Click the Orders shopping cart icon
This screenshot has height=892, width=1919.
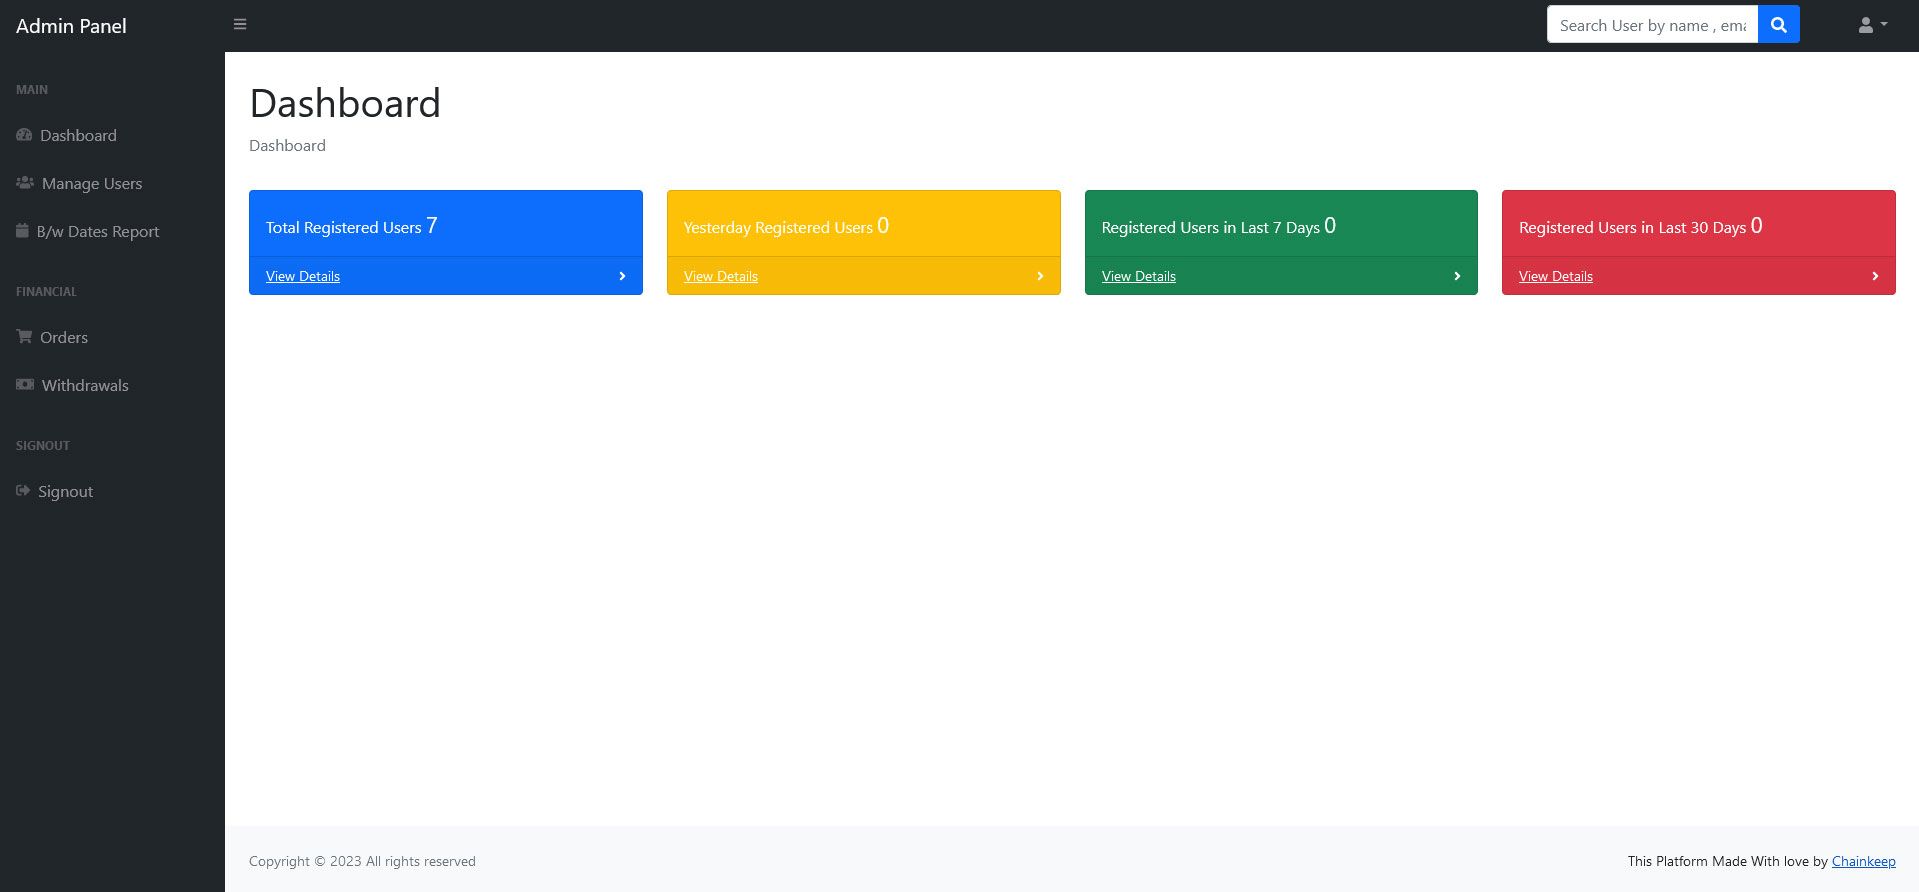tap(24, 337)
